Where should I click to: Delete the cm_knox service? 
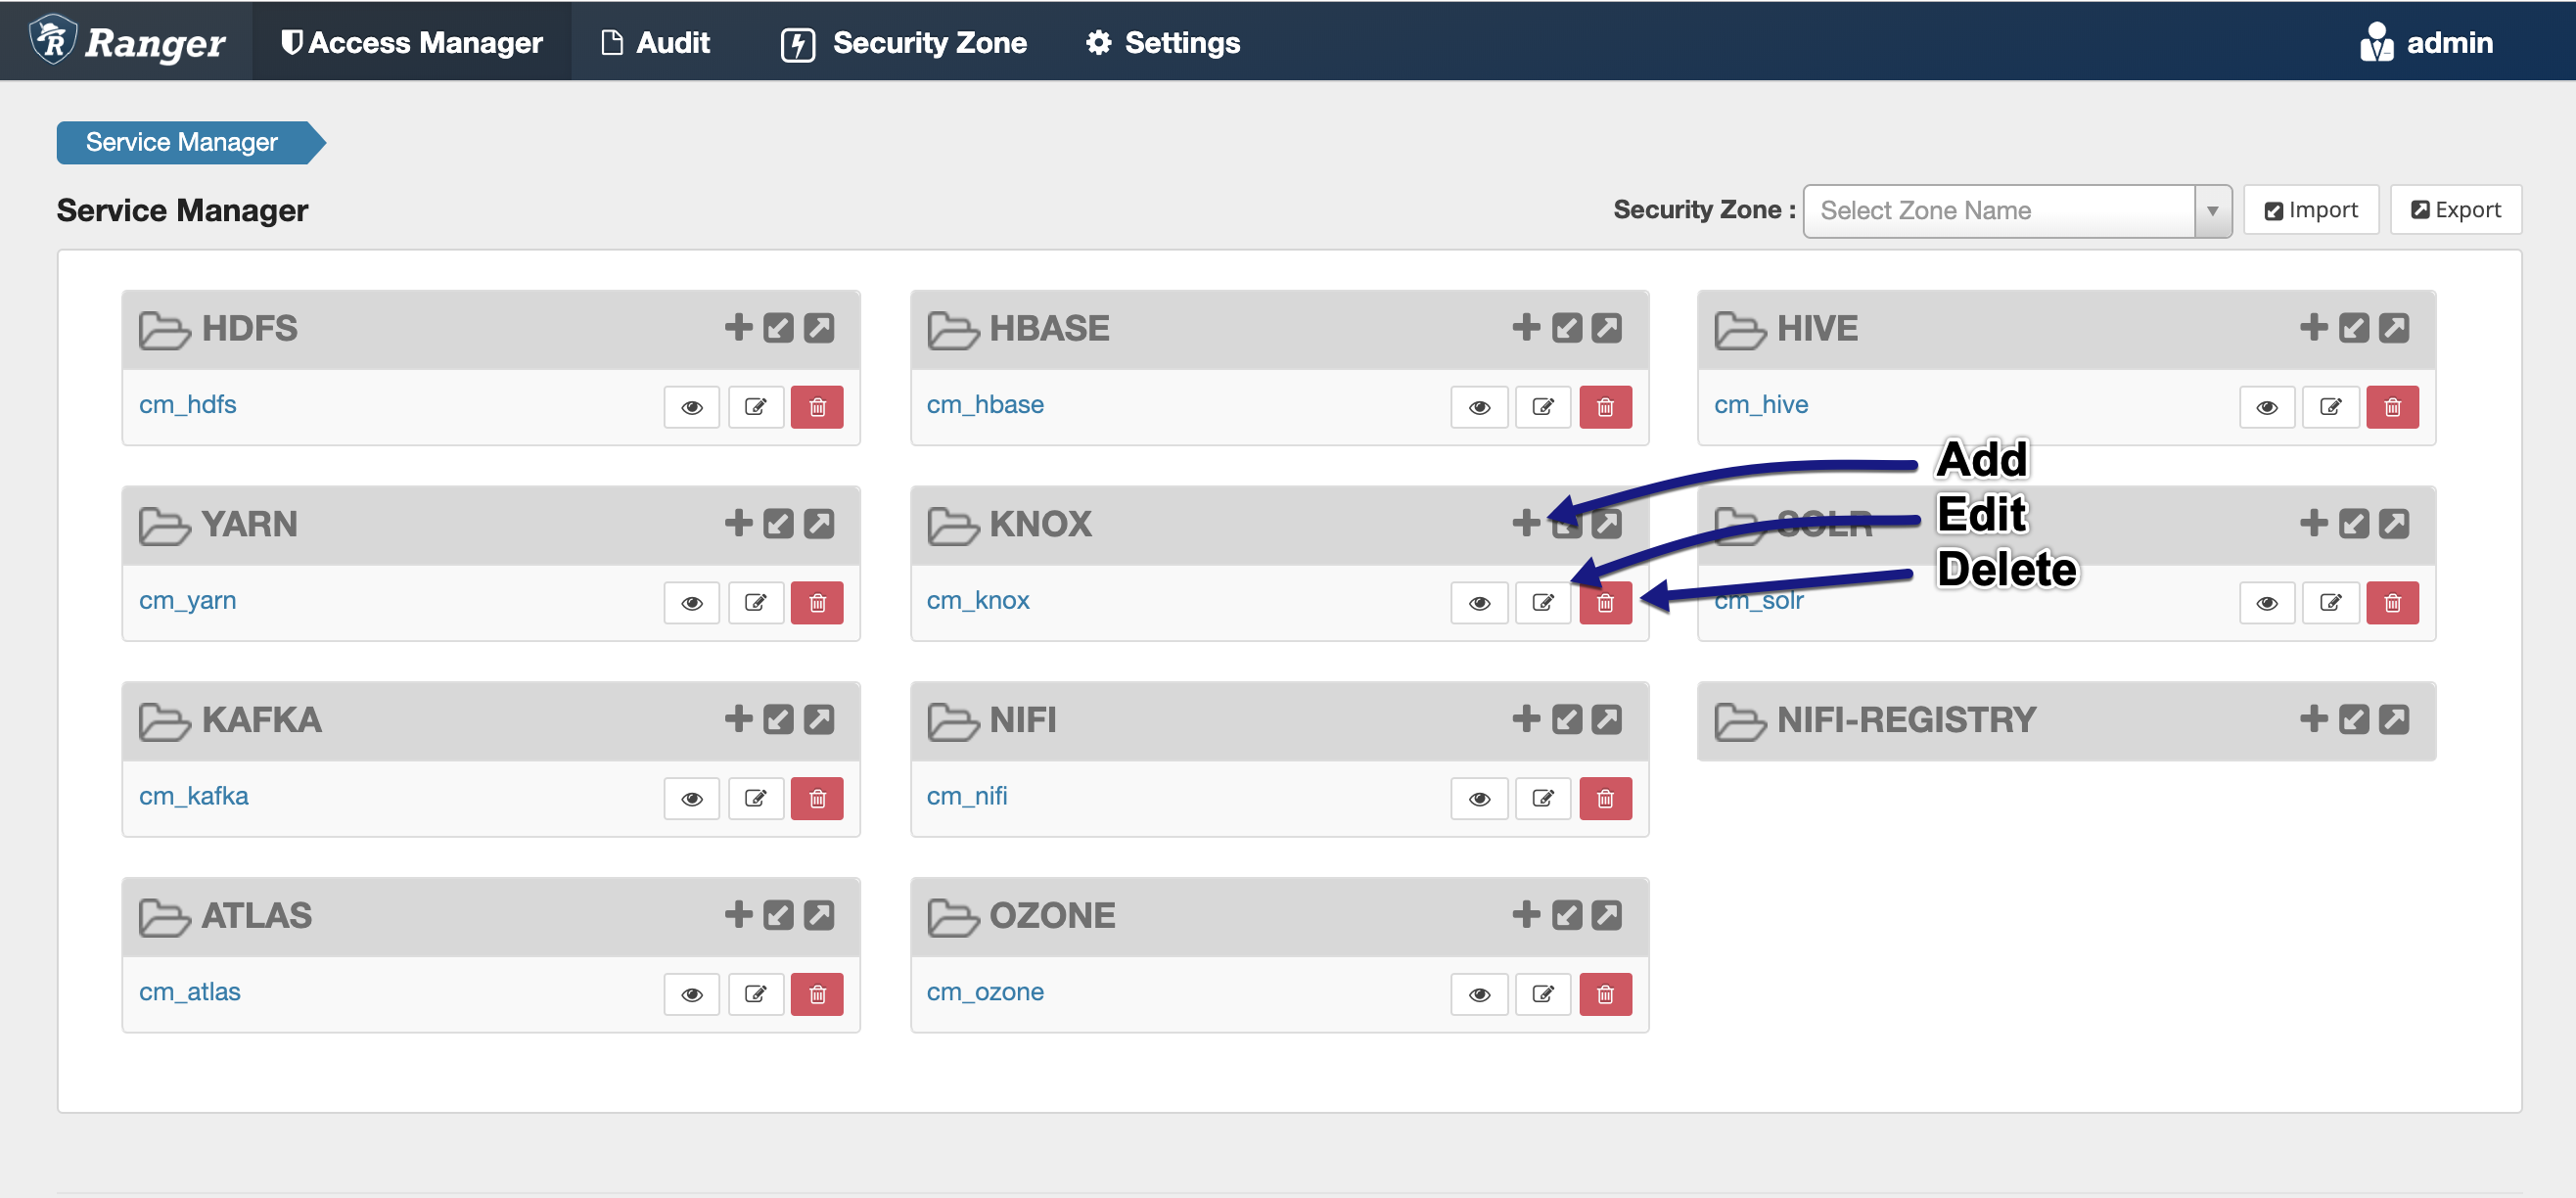coord(1605,602)
